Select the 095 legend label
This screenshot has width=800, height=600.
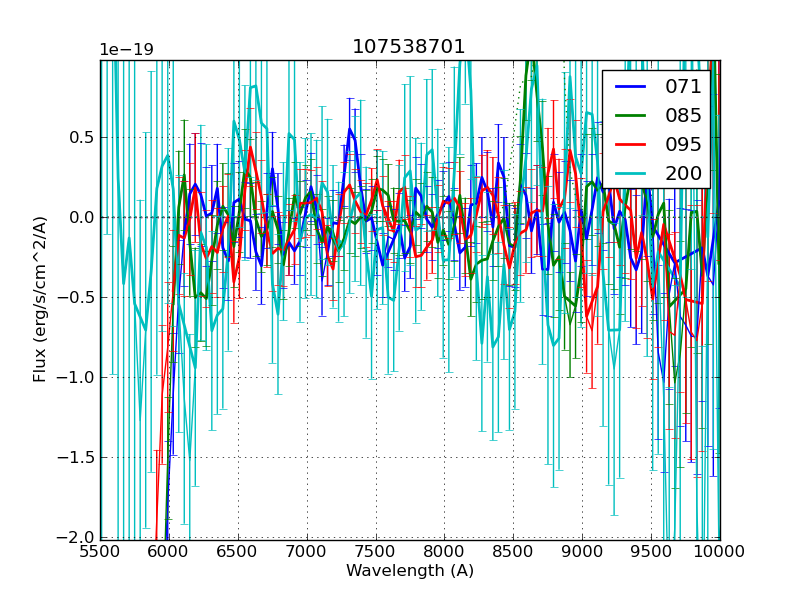[683, 144]
